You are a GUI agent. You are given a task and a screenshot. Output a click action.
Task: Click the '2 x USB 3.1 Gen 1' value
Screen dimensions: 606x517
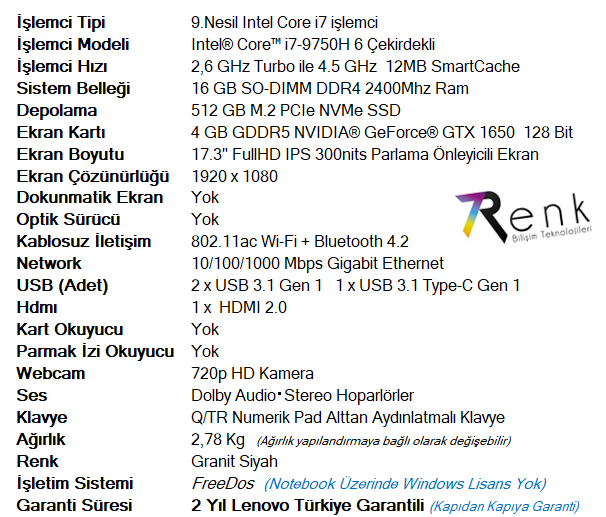click(257, 286)
